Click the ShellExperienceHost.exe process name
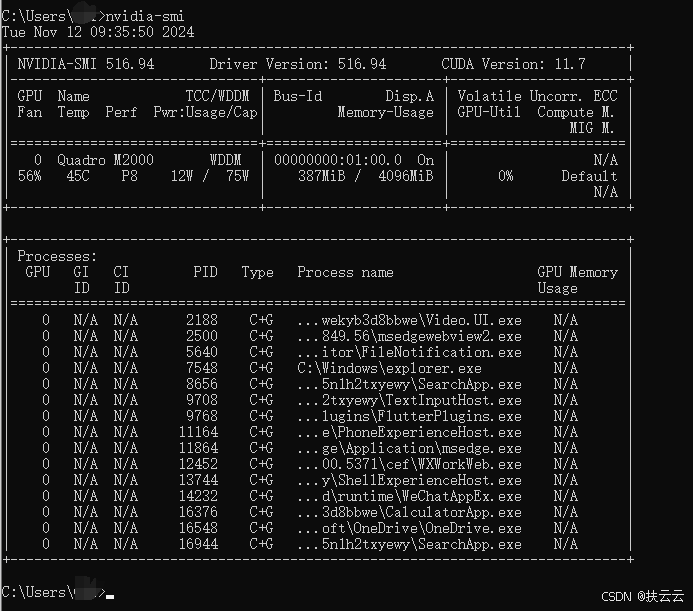This screenshot has height=611, width=693. 409,480
